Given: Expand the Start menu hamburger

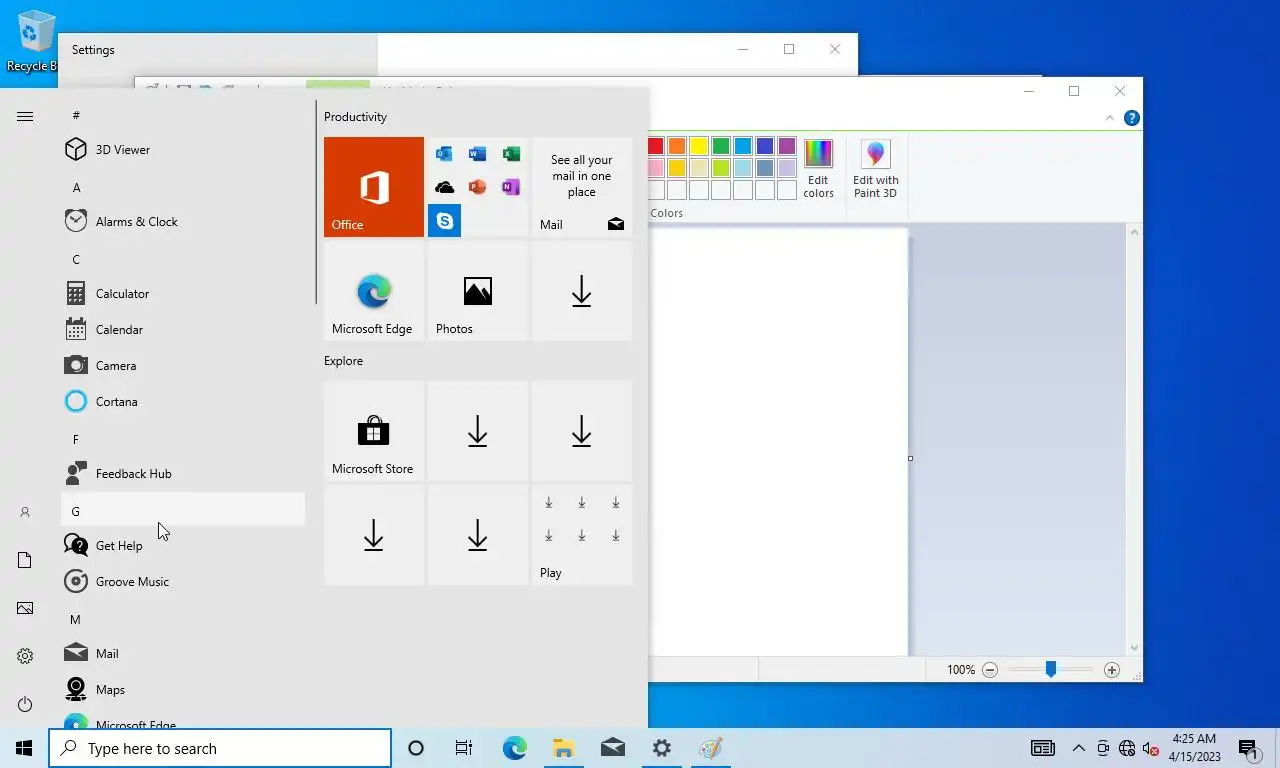Looking at the screenshot, I should click(x=25, y=117).
